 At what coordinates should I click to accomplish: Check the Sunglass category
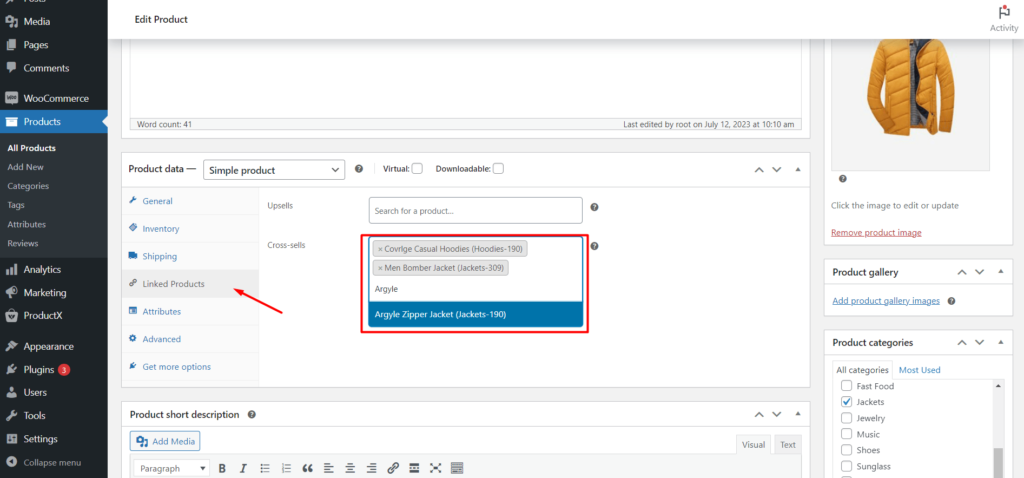(x=846, y=466)
